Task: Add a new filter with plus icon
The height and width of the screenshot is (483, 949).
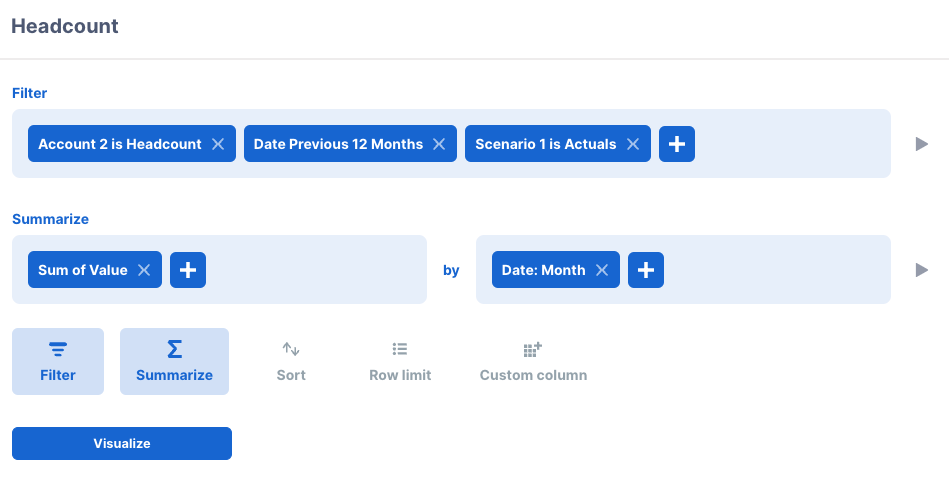Action: point(677,144)
